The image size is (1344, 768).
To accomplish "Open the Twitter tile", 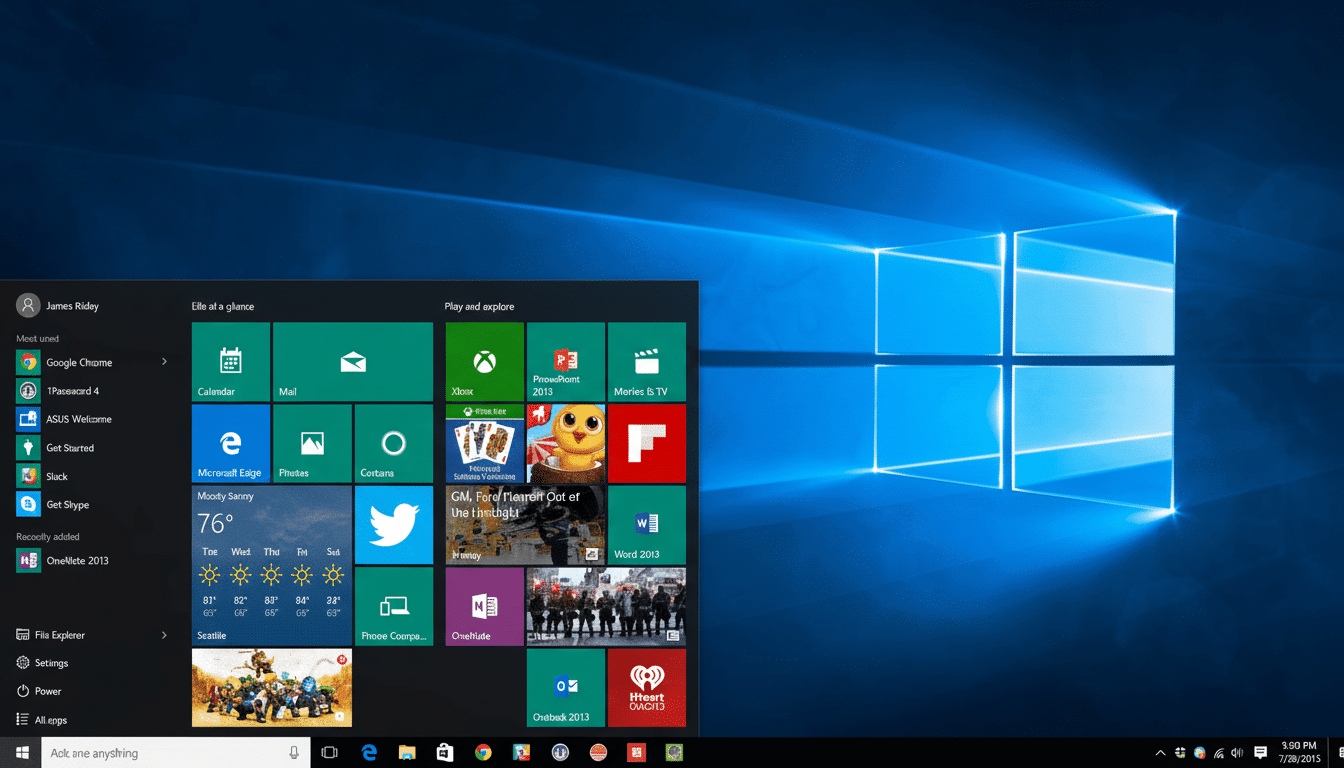I will pos(393,525).
